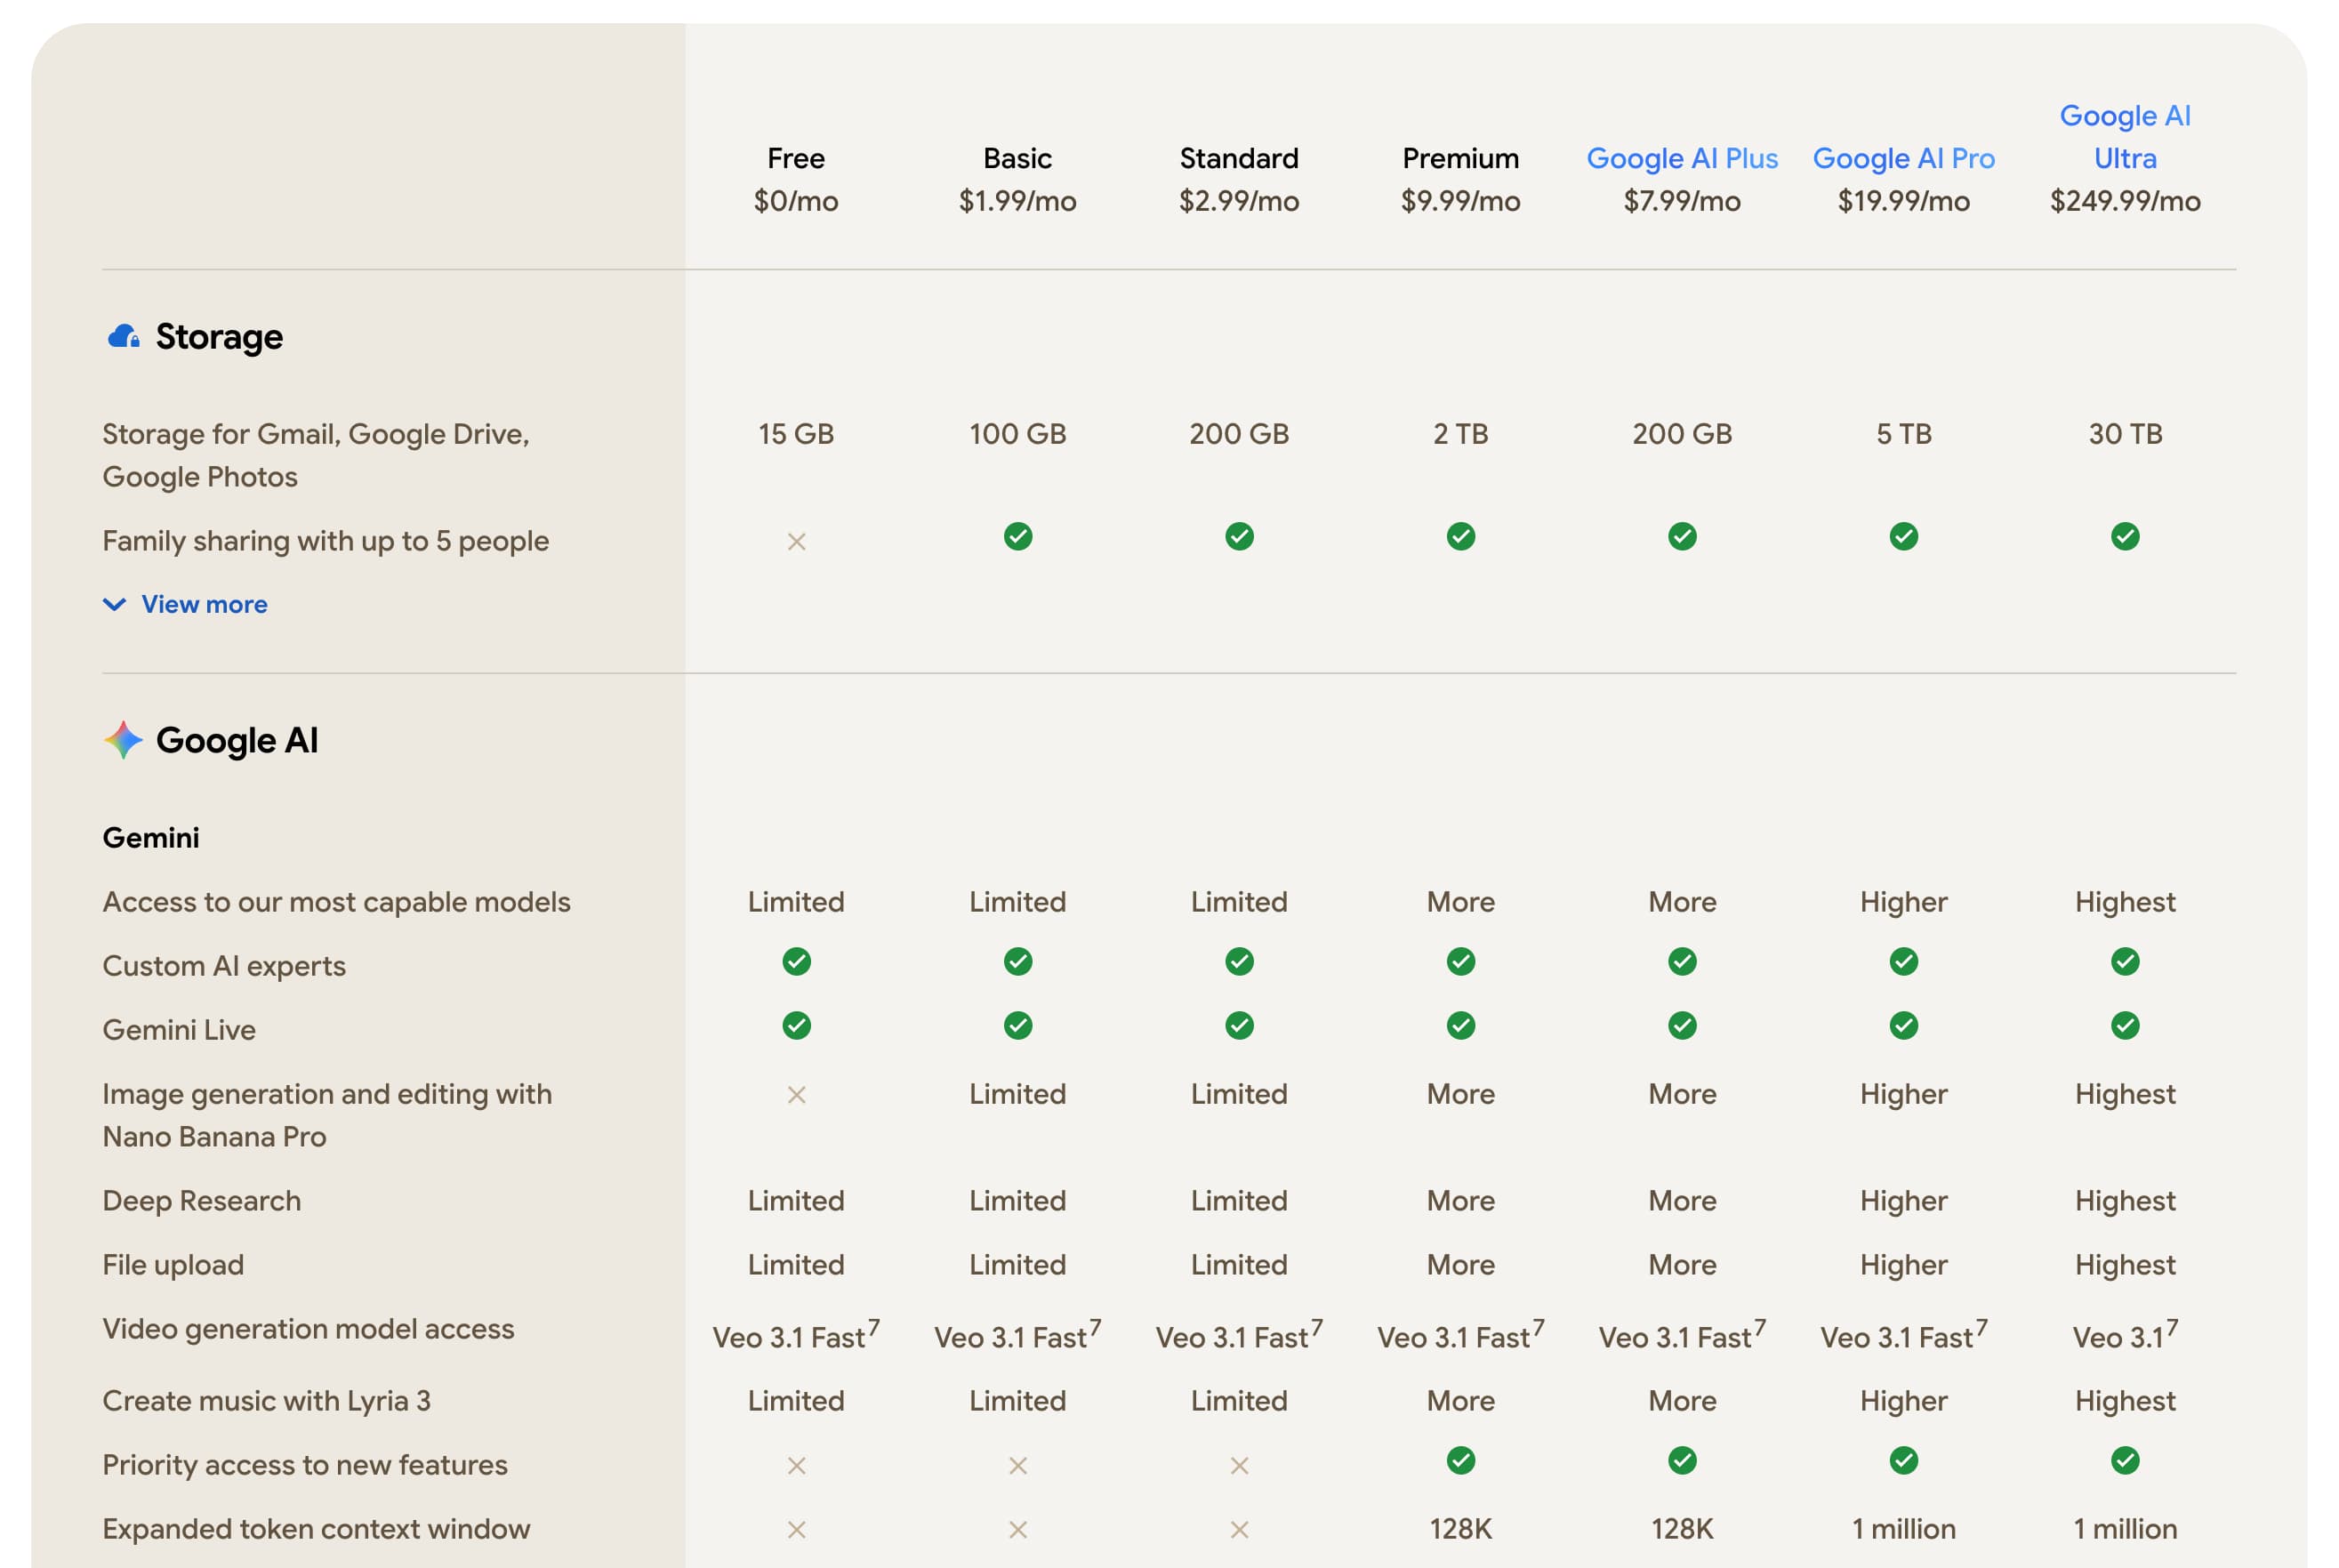
Task: Expand Storage section with View more
Action: pyautogui.click(x=204, y=605)
